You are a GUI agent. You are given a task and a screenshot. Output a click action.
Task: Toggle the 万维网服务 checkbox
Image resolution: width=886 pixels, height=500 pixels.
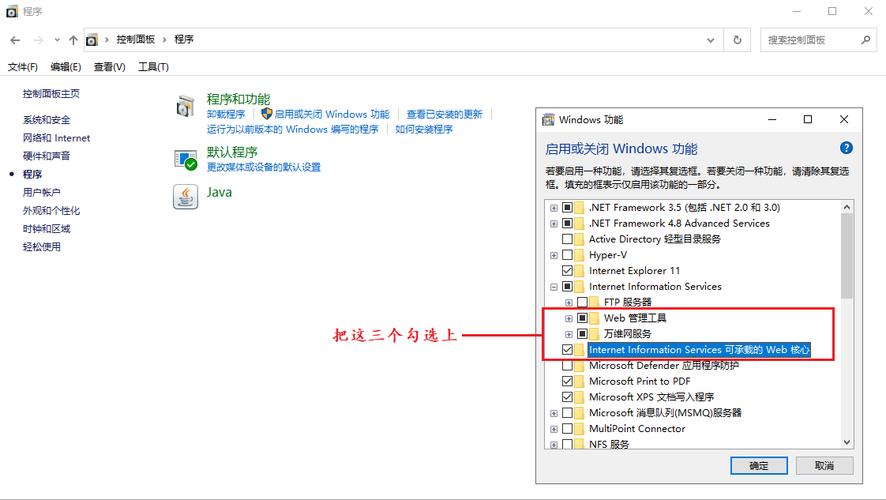click(x=582, y=334)
